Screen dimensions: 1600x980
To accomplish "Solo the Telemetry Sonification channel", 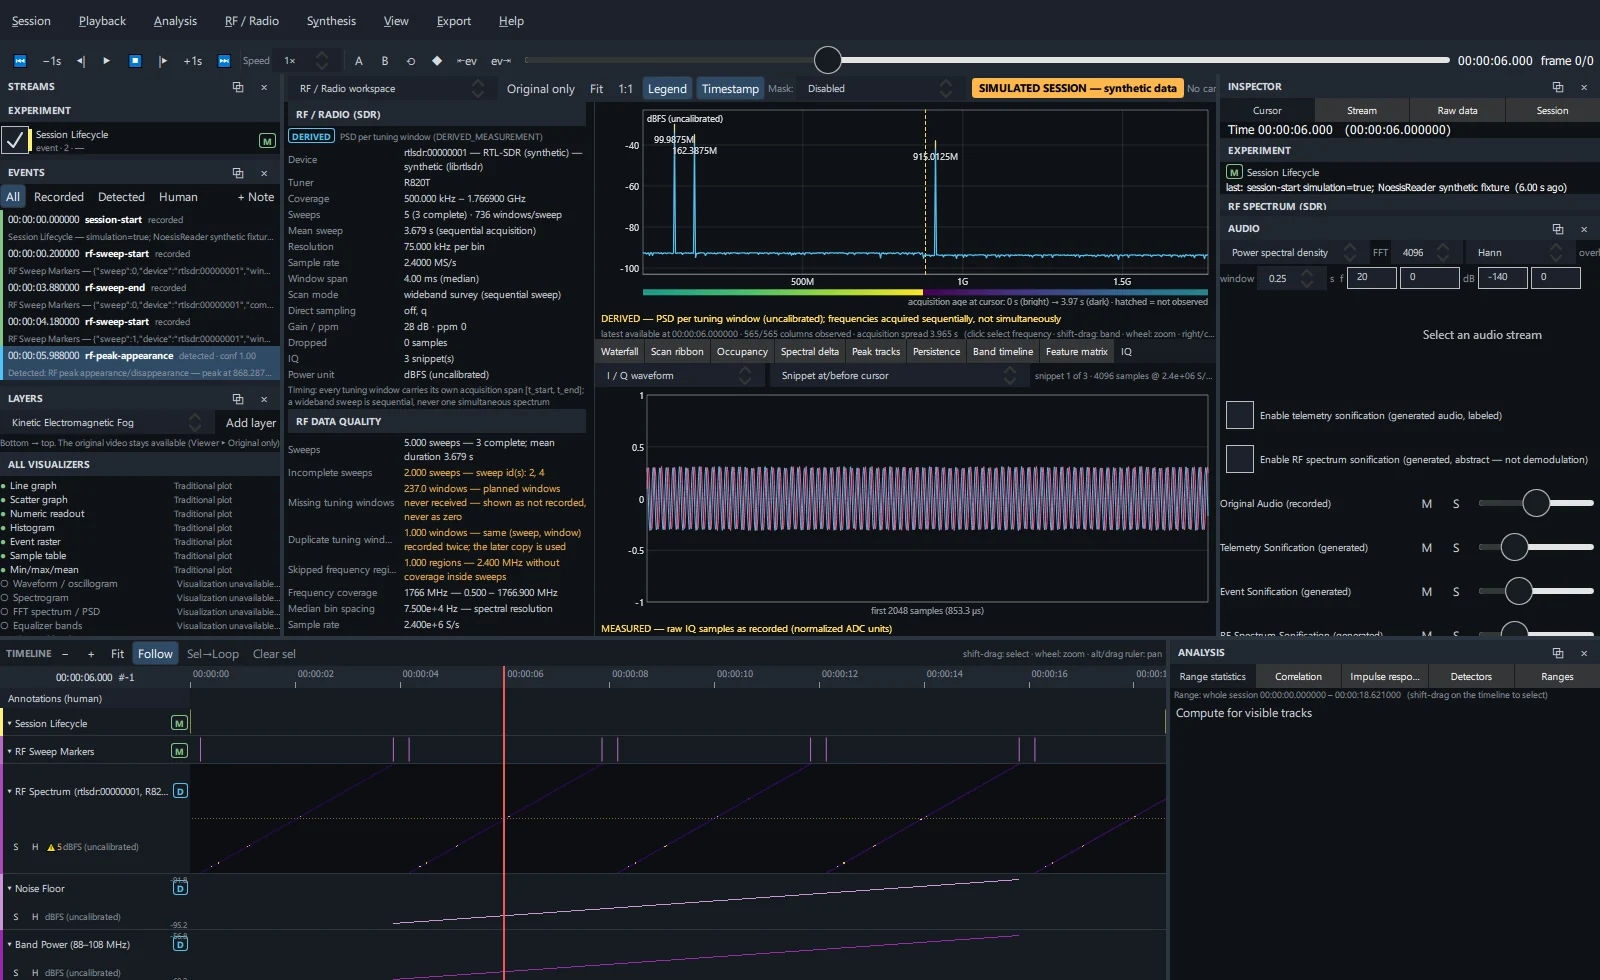I will [1456, 548].
